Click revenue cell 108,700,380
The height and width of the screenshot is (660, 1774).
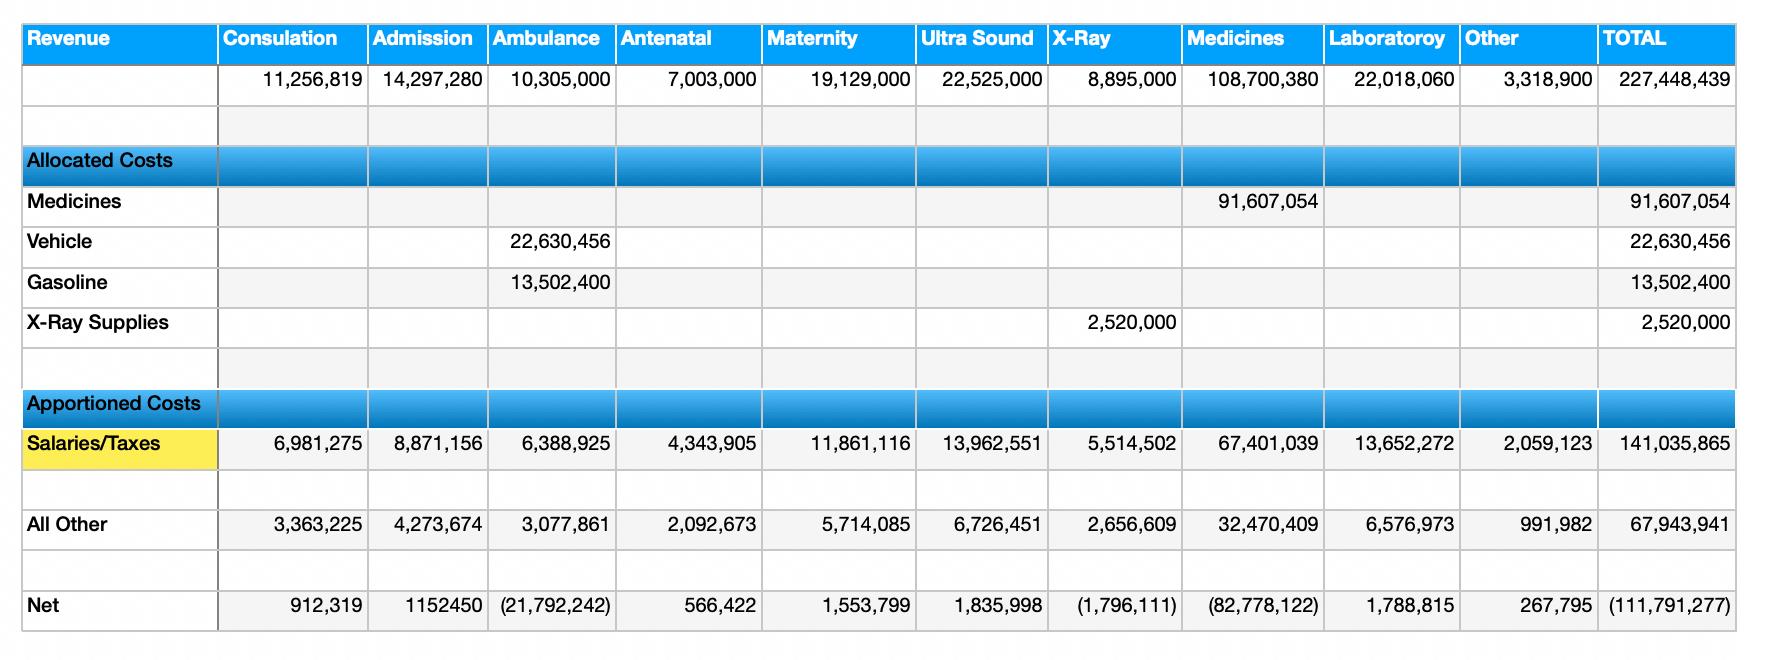1253,86
